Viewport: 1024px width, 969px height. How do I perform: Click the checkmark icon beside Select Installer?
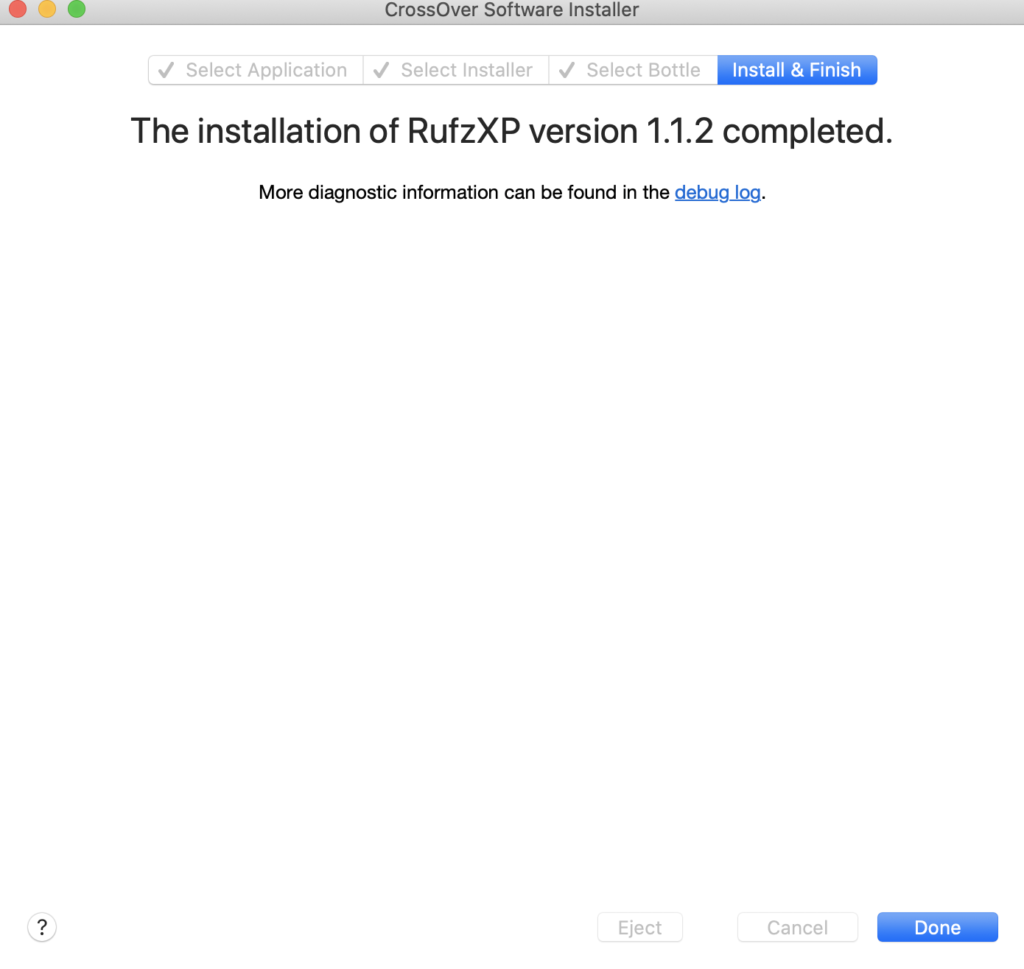click(x=381, y=71)
